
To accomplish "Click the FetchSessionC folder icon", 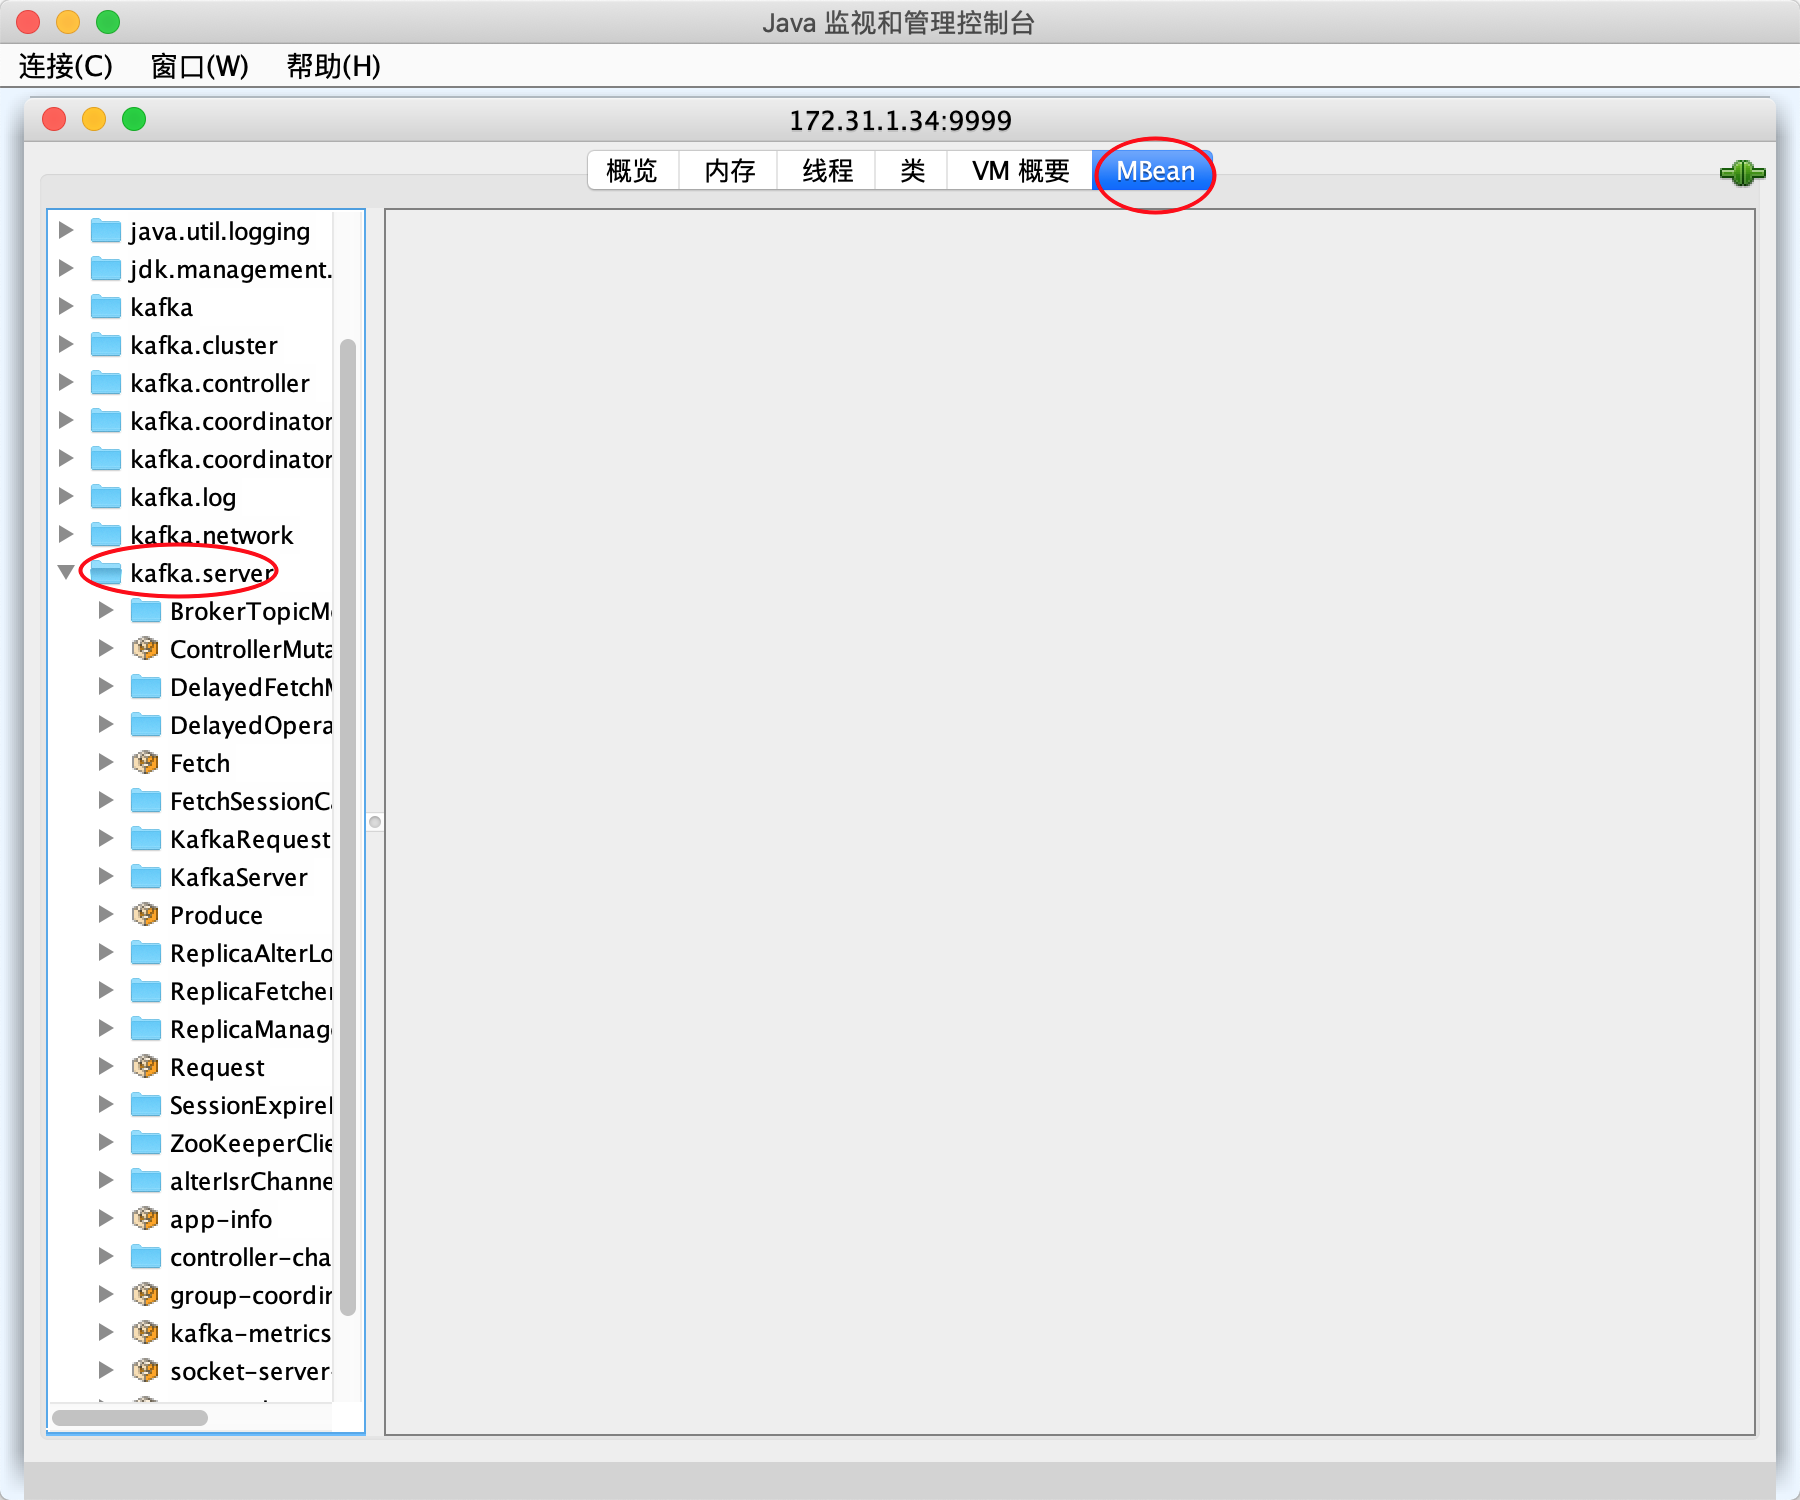I will click(146, 801).
